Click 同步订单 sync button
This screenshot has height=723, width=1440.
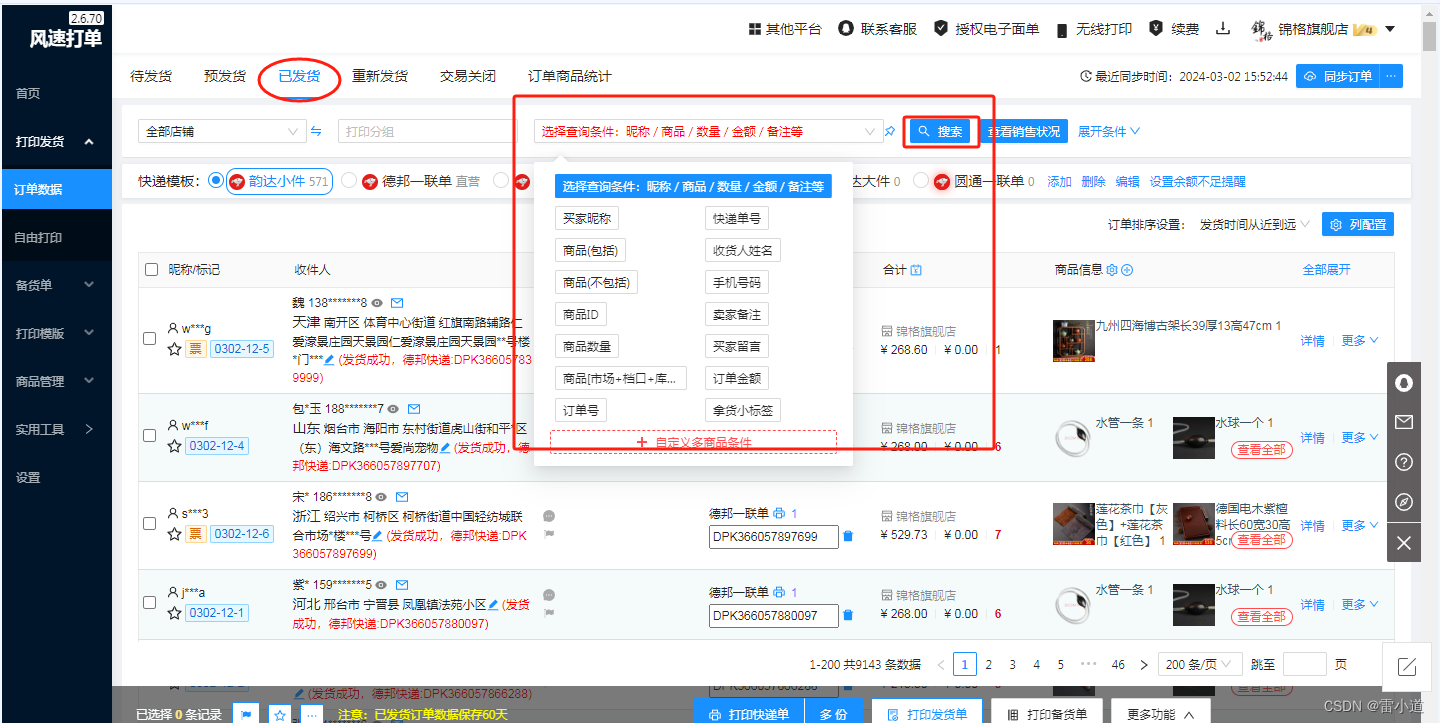click(1339, 76)
